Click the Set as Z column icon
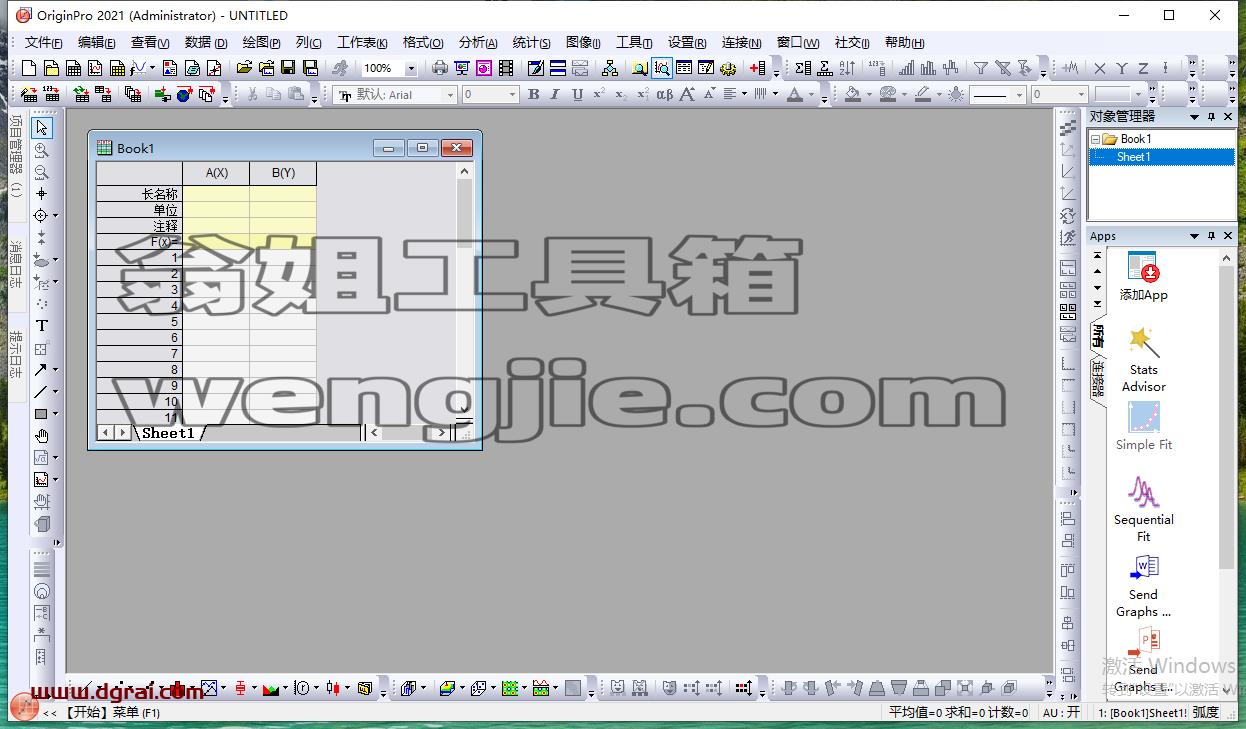Screen dimensions: 1246x729 1143,68
